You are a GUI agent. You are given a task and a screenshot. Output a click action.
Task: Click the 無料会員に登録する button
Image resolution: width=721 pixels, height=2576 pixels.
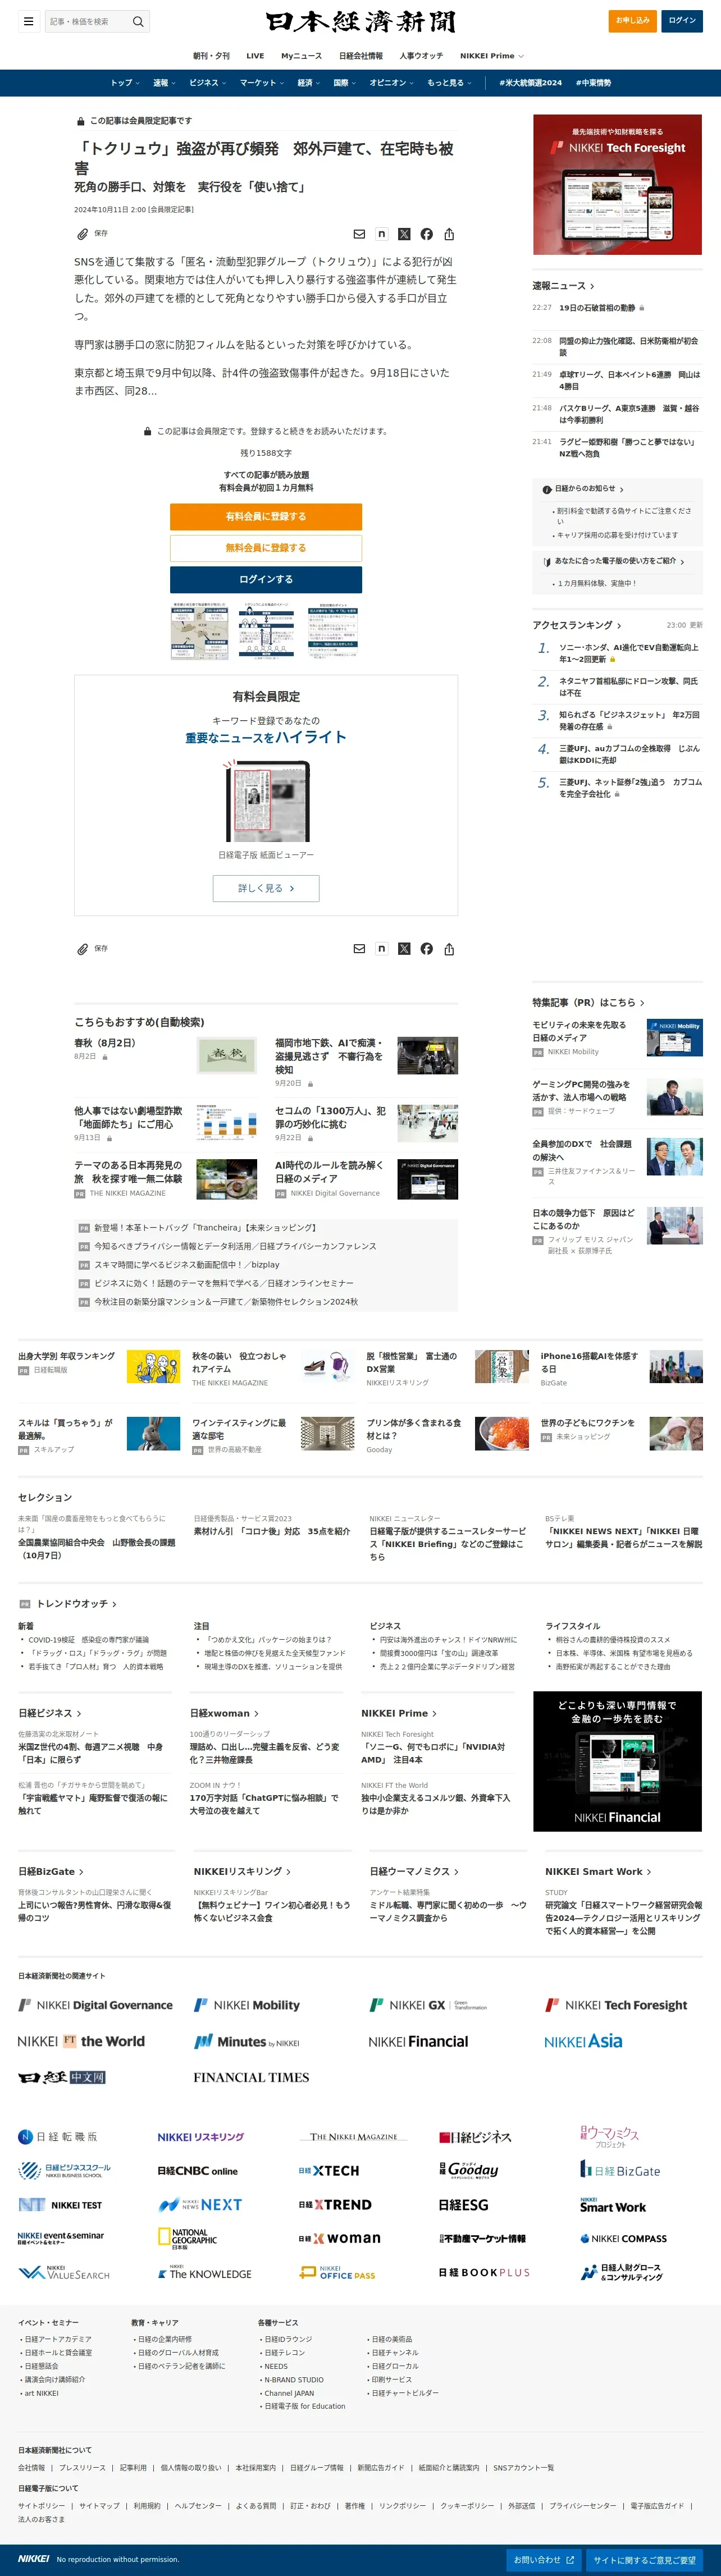(266, 548)
